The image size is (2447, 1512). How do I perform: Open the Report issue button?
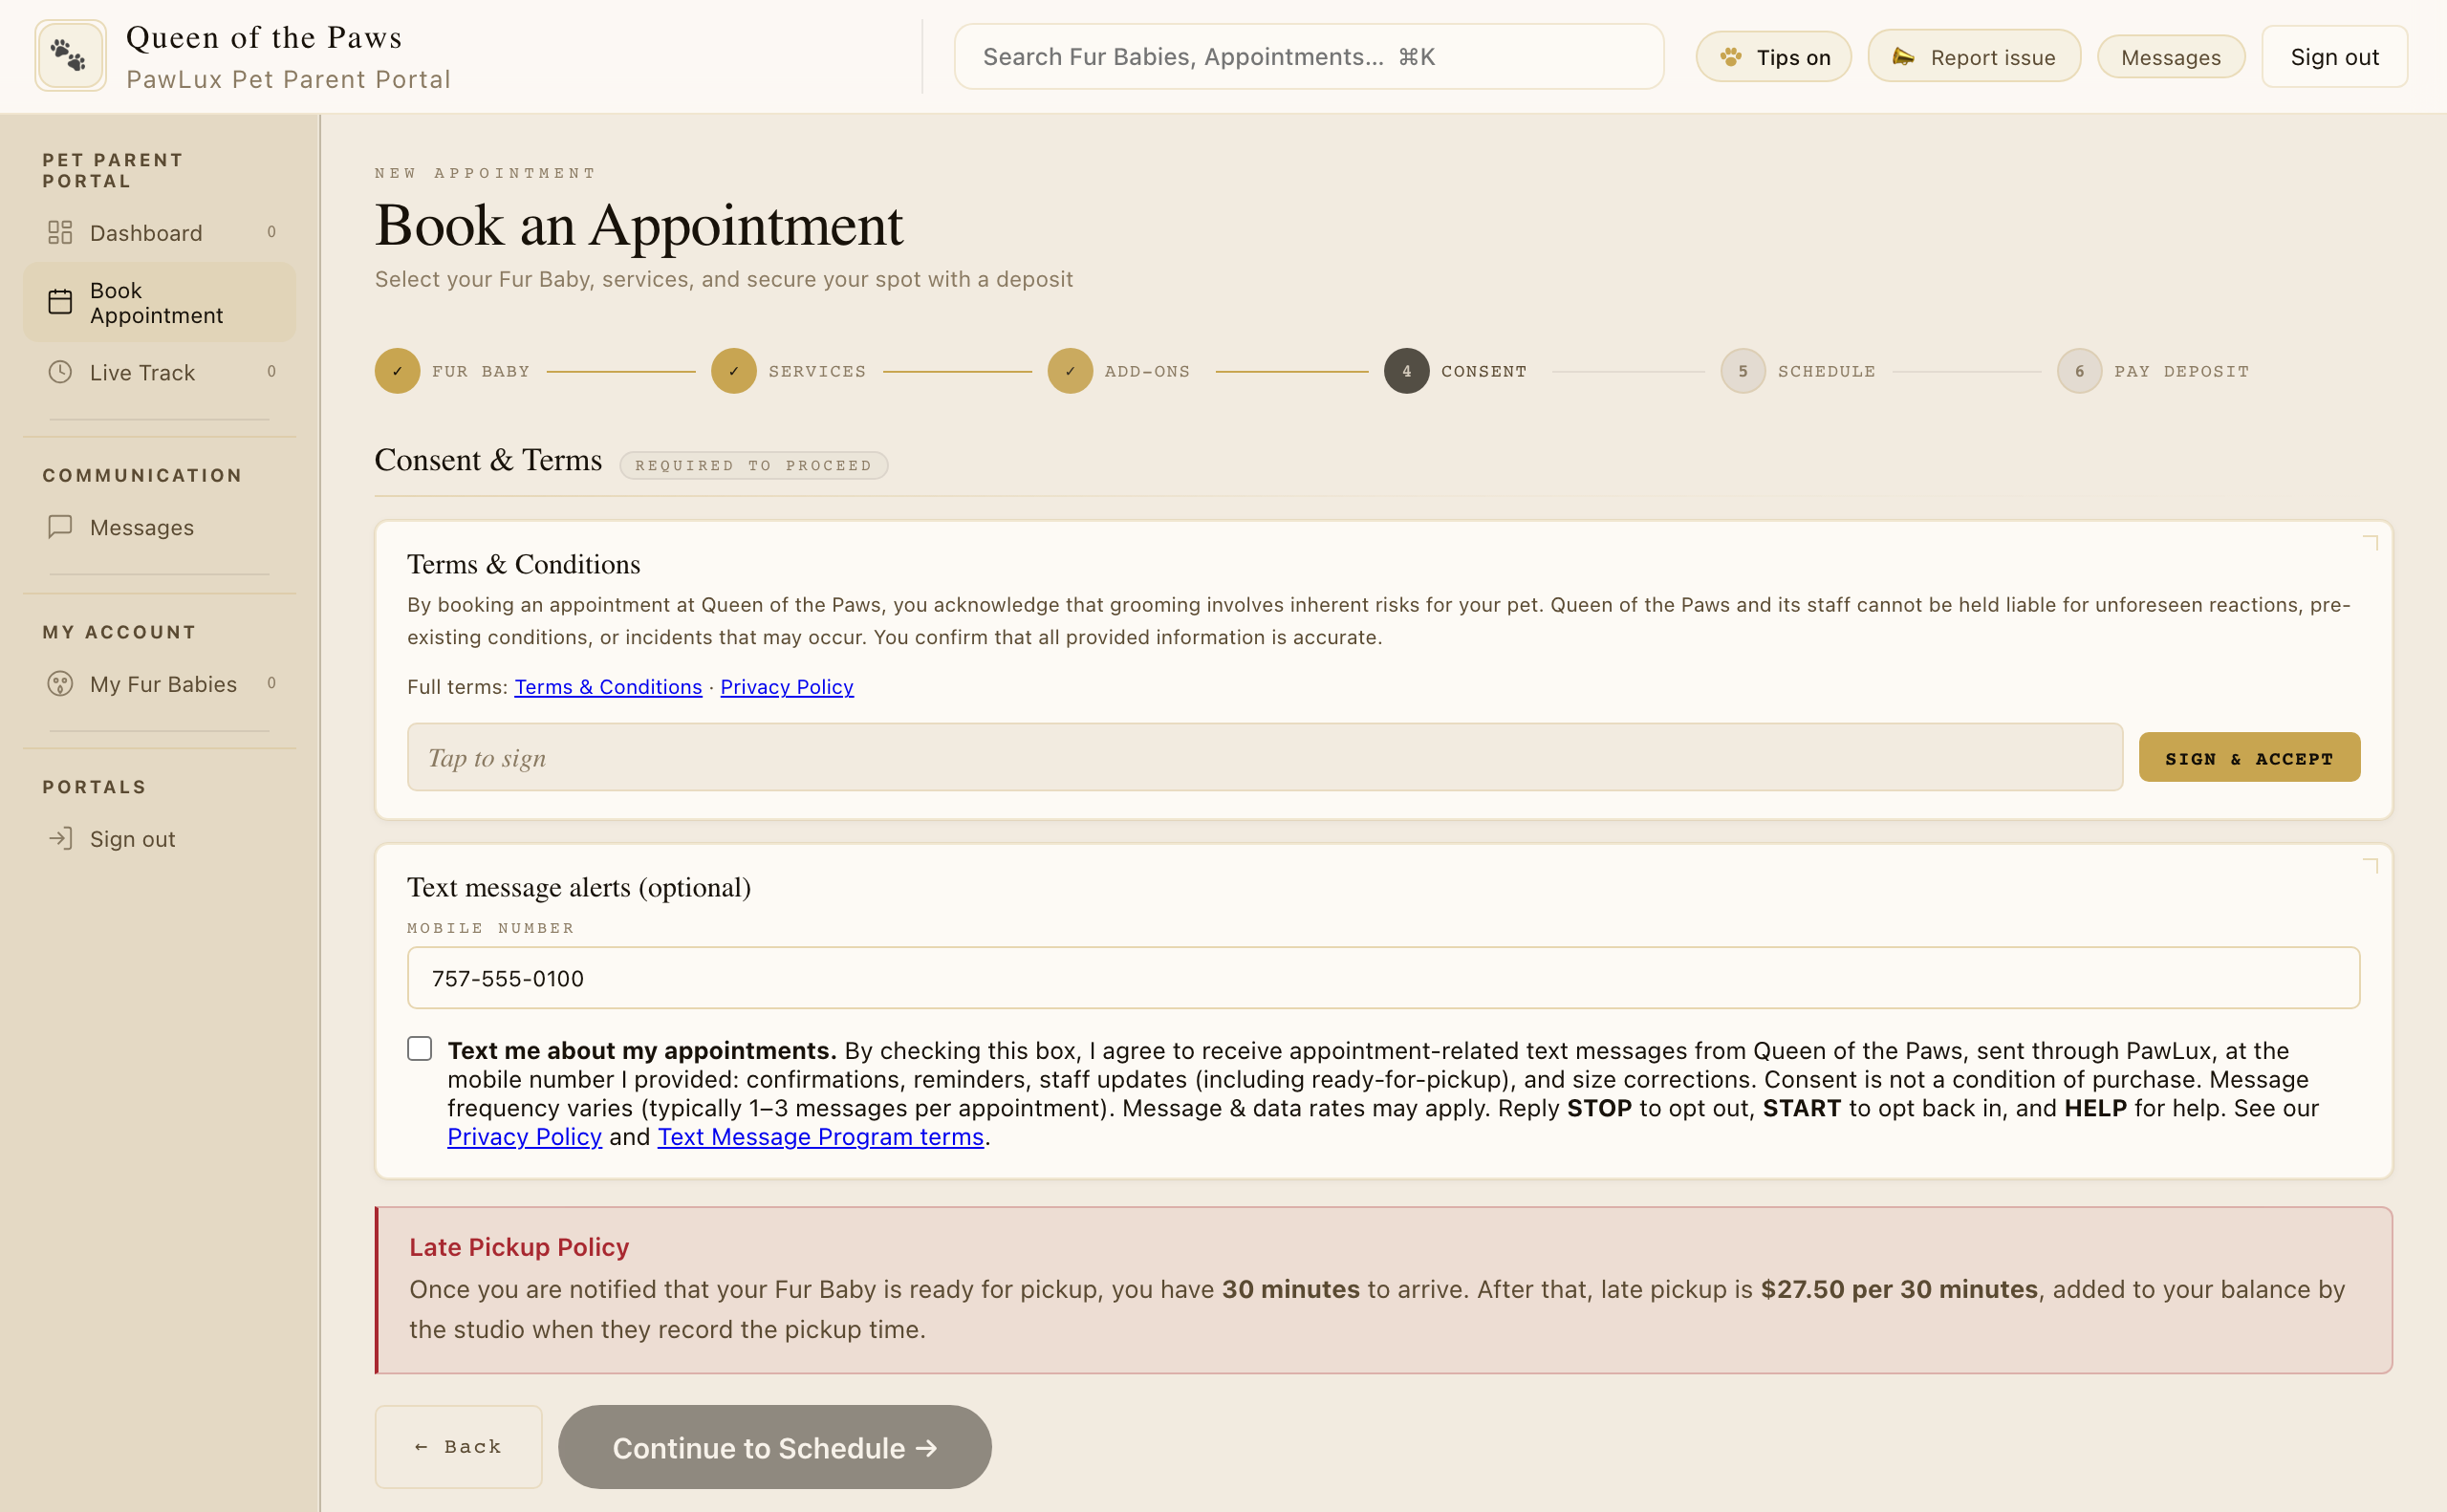(x=1973, y=57)
